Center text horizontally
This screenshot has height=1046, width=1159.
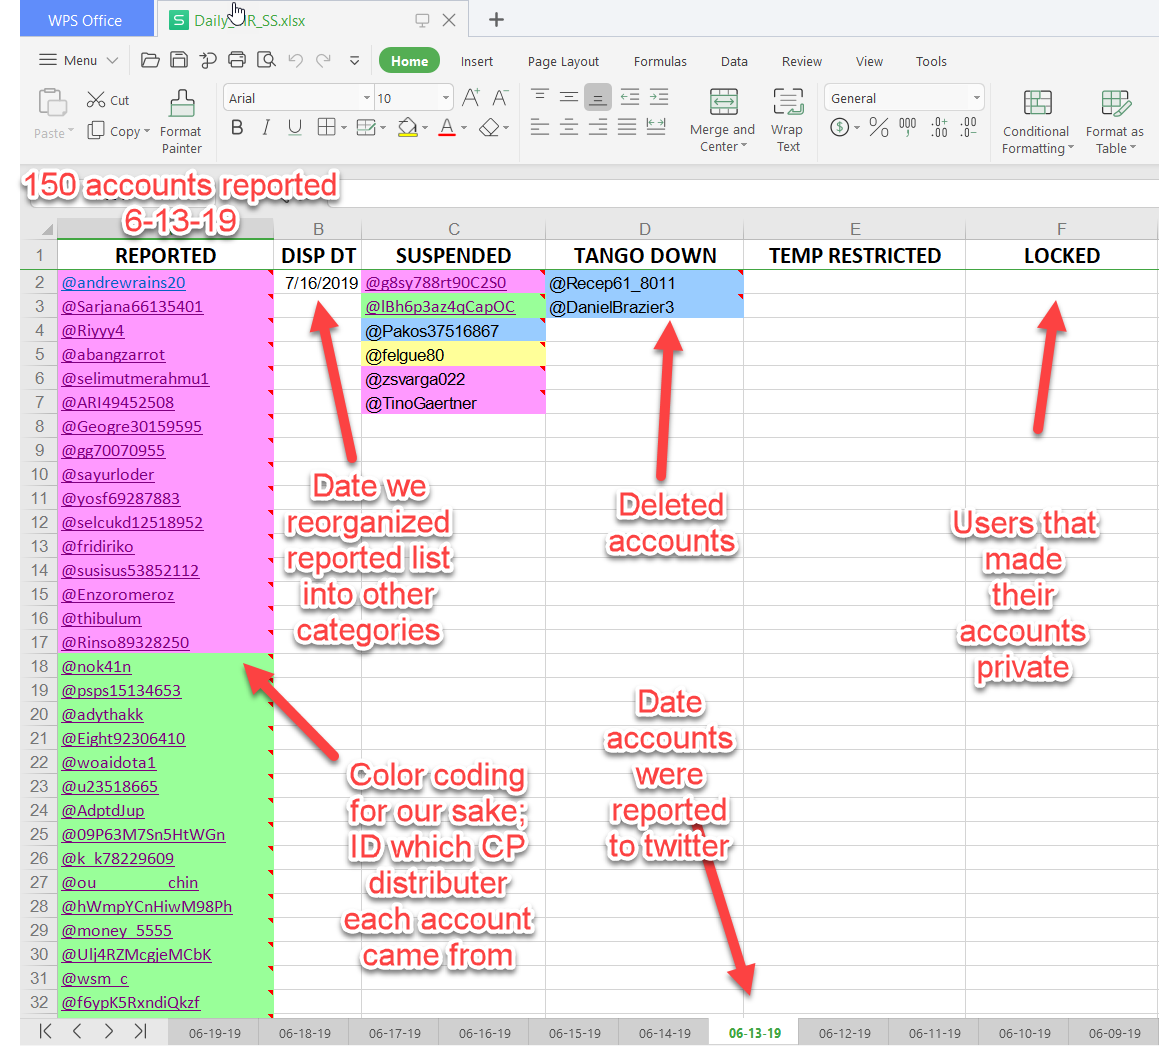[568, 127]
